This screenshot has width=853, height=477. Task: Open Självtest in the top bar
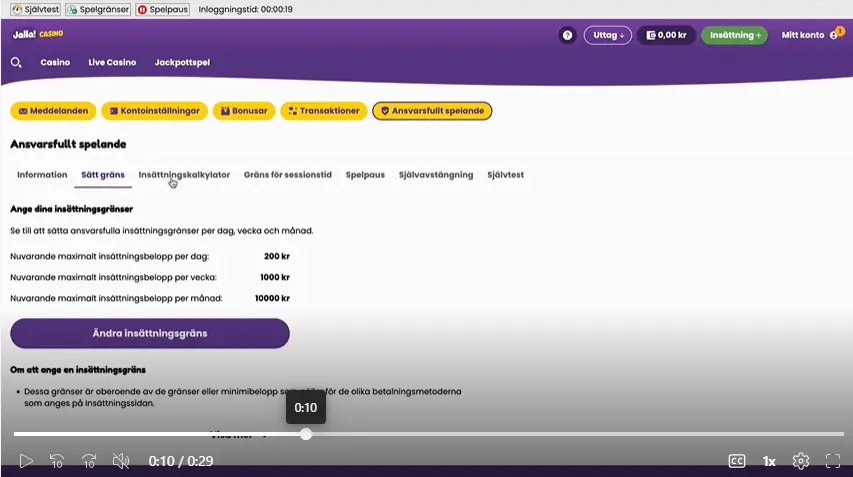[35, 9]
